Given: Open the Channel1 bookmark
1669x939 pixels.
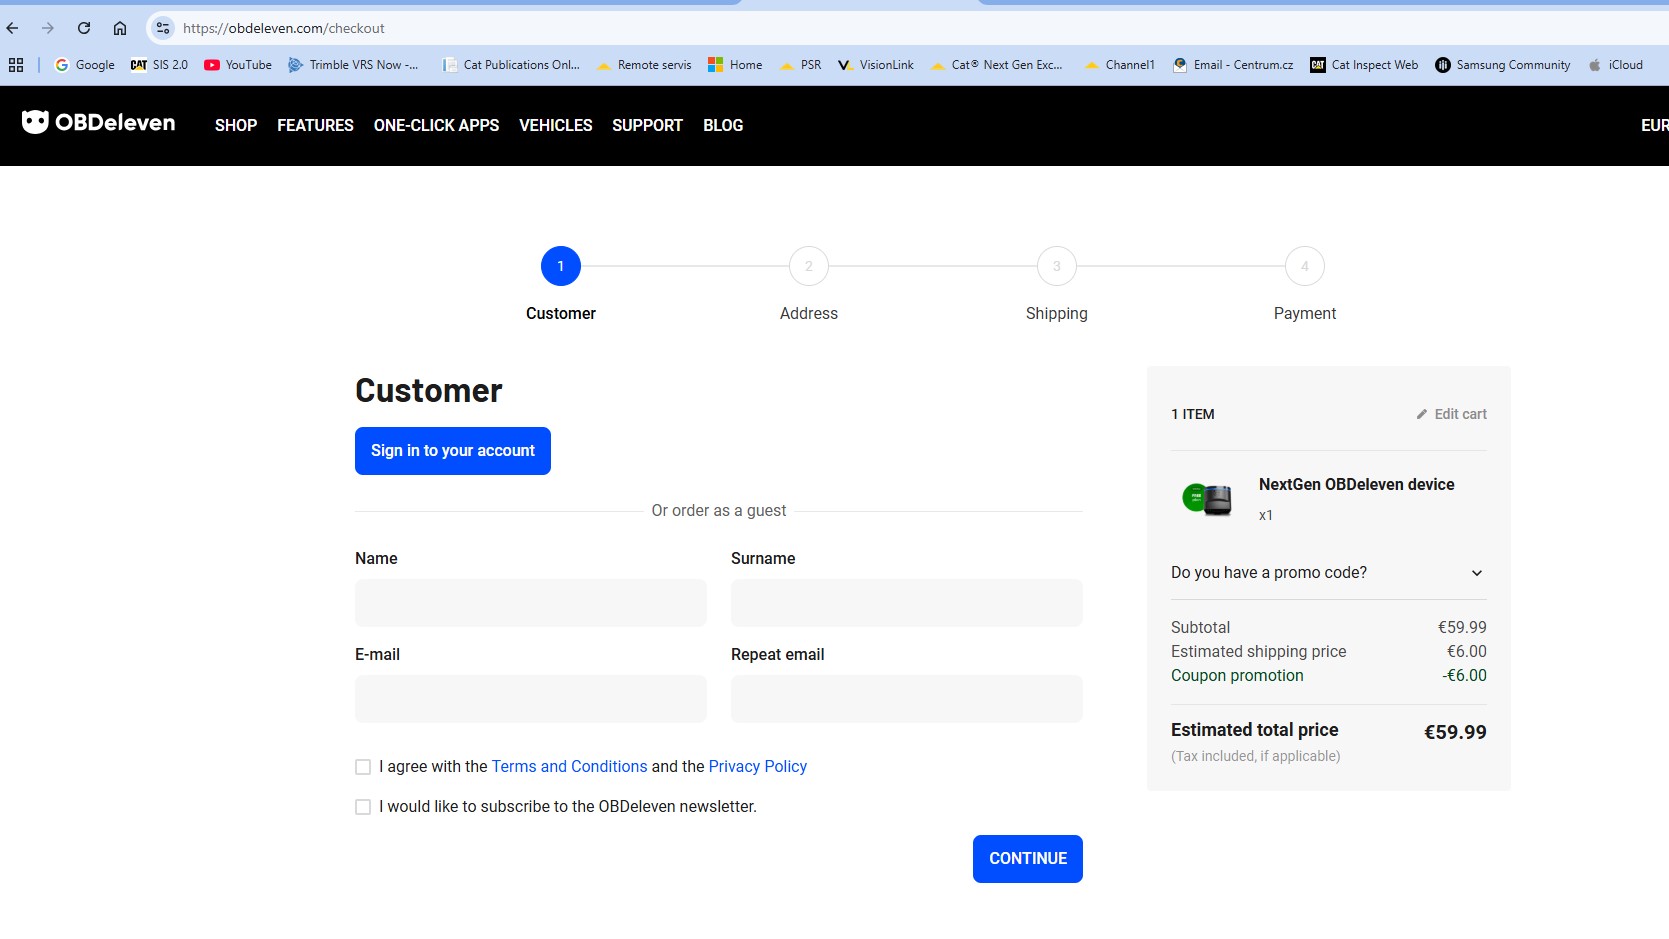Looking at the screenshot, I should (x=1120, y=65).
